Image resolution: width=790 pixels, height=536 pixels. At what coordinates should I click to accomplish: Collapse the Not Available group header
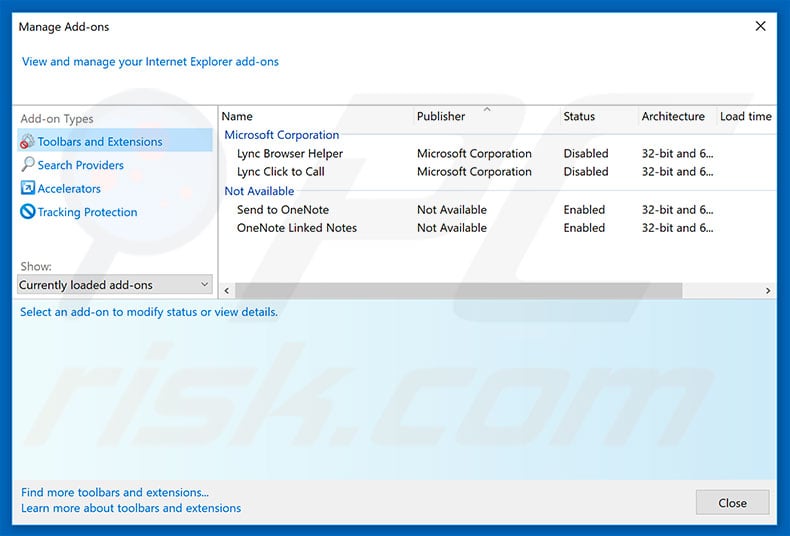[x=259, y=191]
